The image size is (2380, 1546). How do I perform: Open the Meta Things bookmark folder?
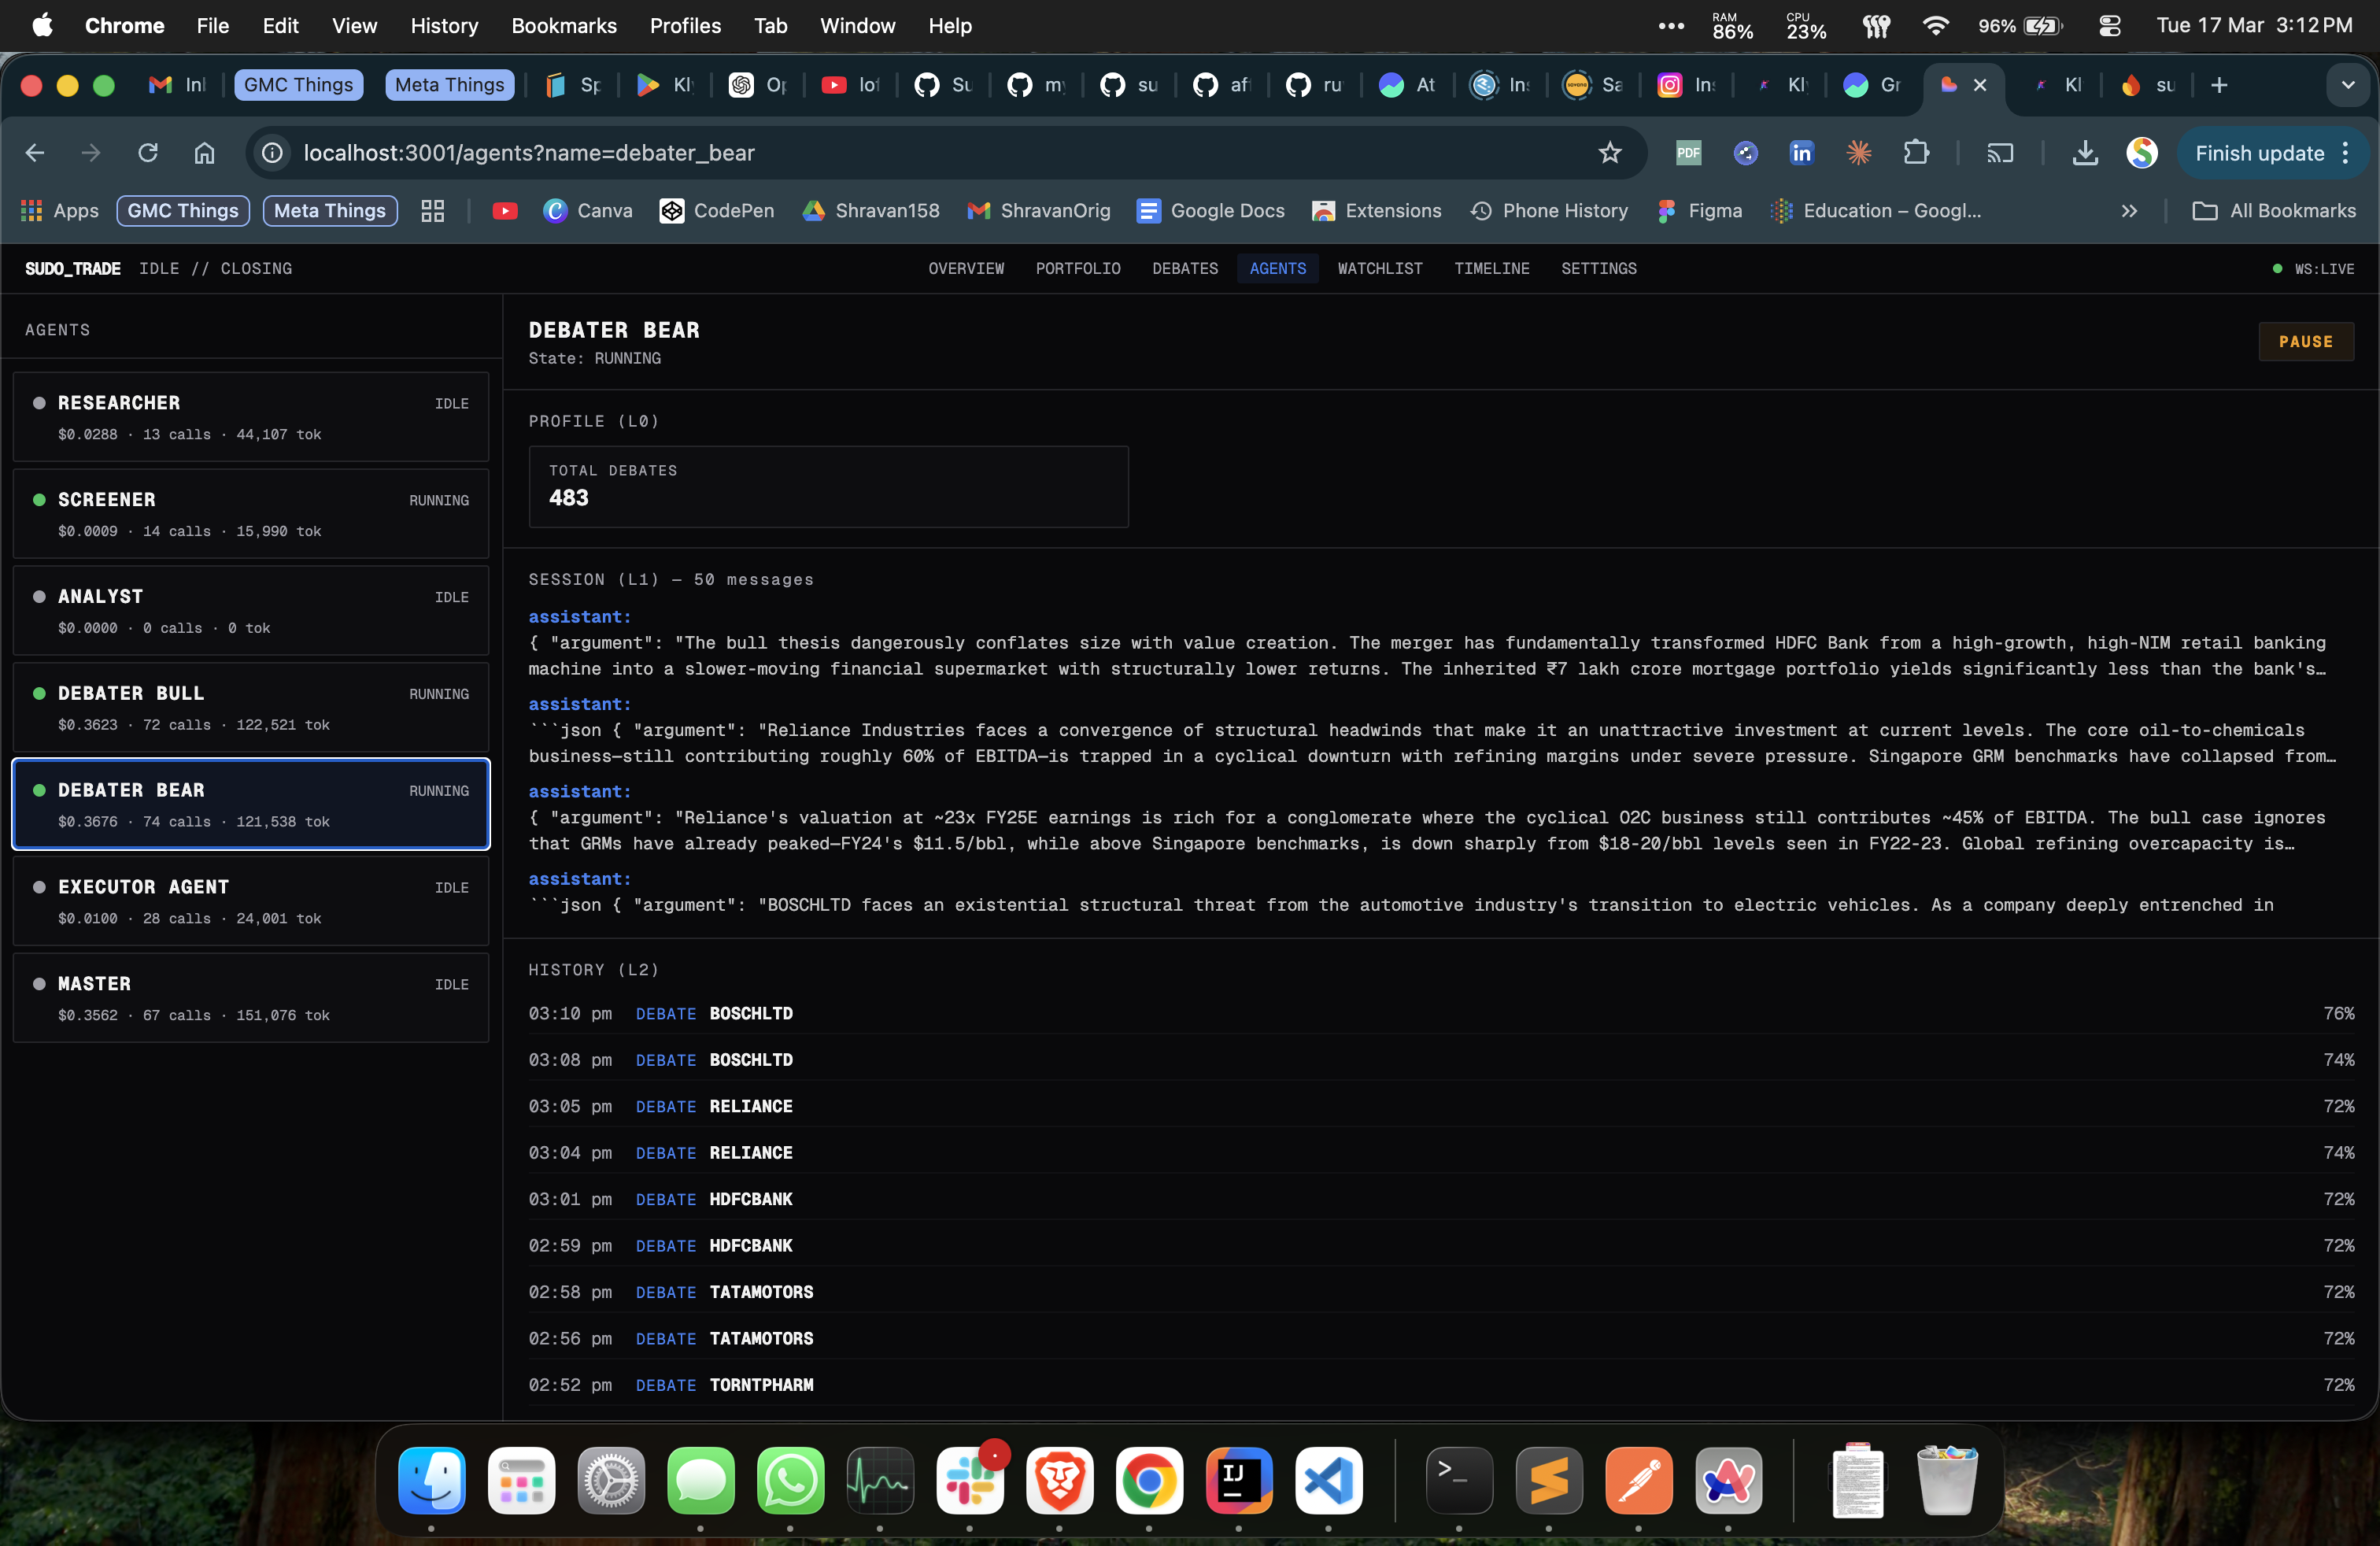tap(330, 210)
